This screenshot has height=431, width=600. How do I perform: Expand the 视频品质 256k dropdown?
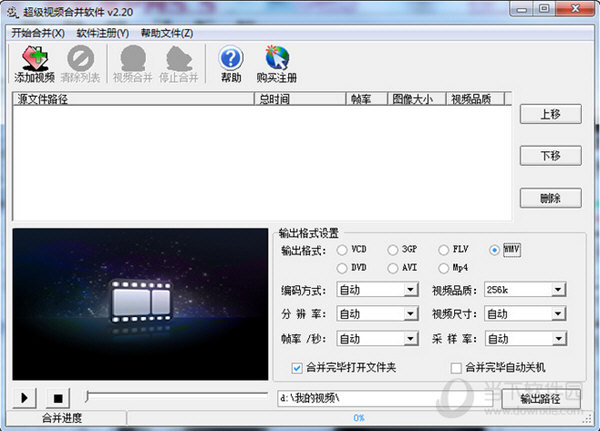[558, 290]
